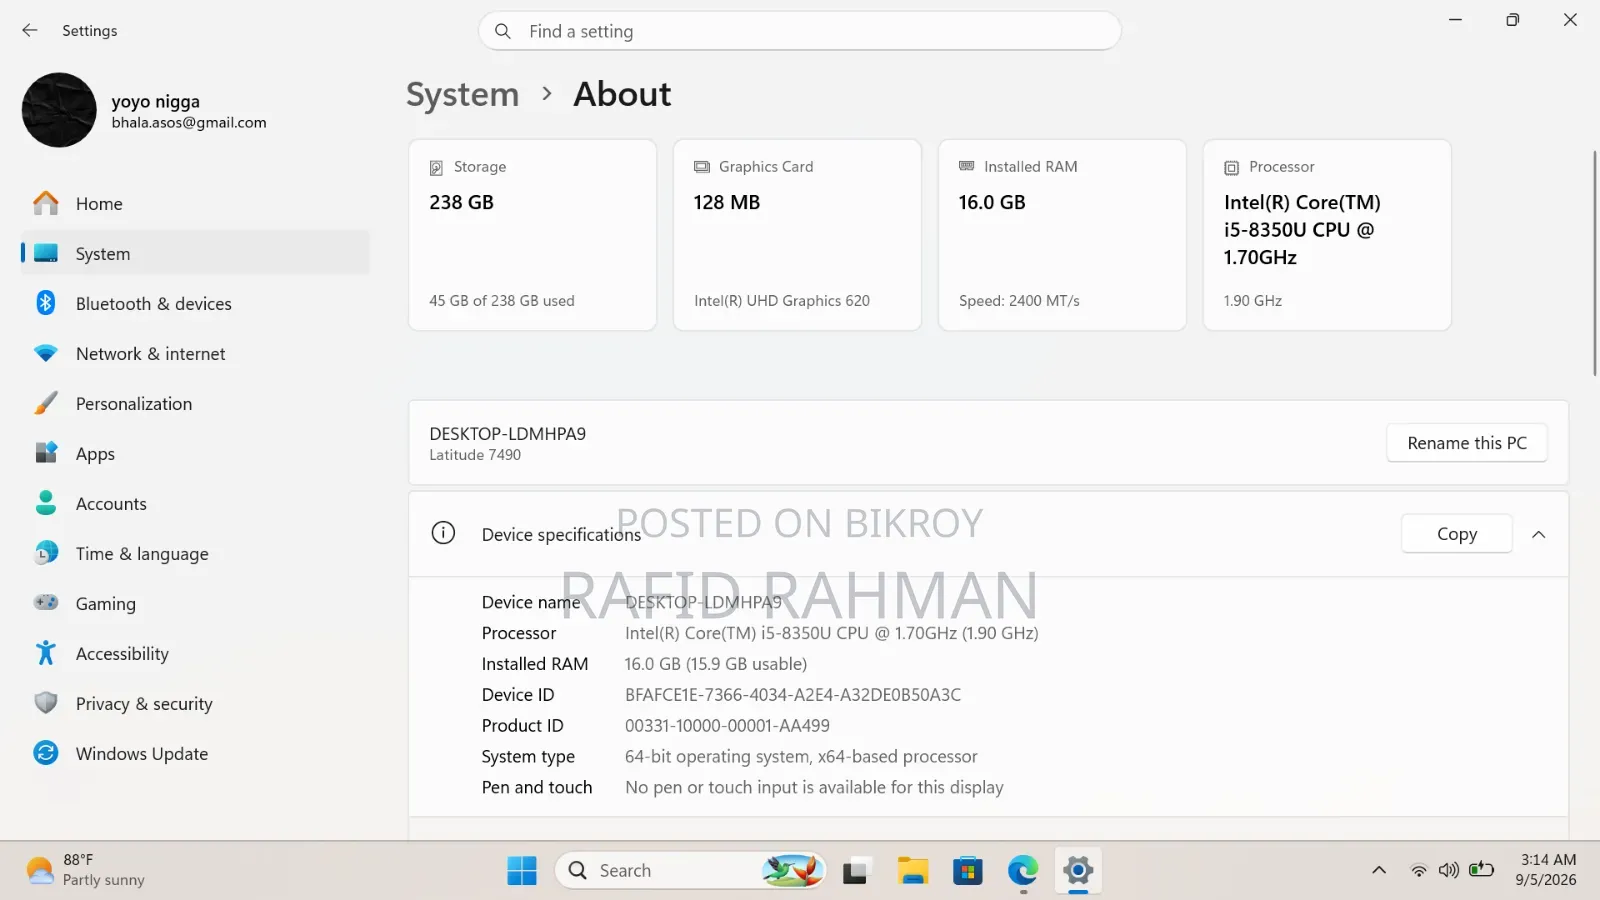Open the Home settings page
The image size is (1600, 900).
click(196, 203)
